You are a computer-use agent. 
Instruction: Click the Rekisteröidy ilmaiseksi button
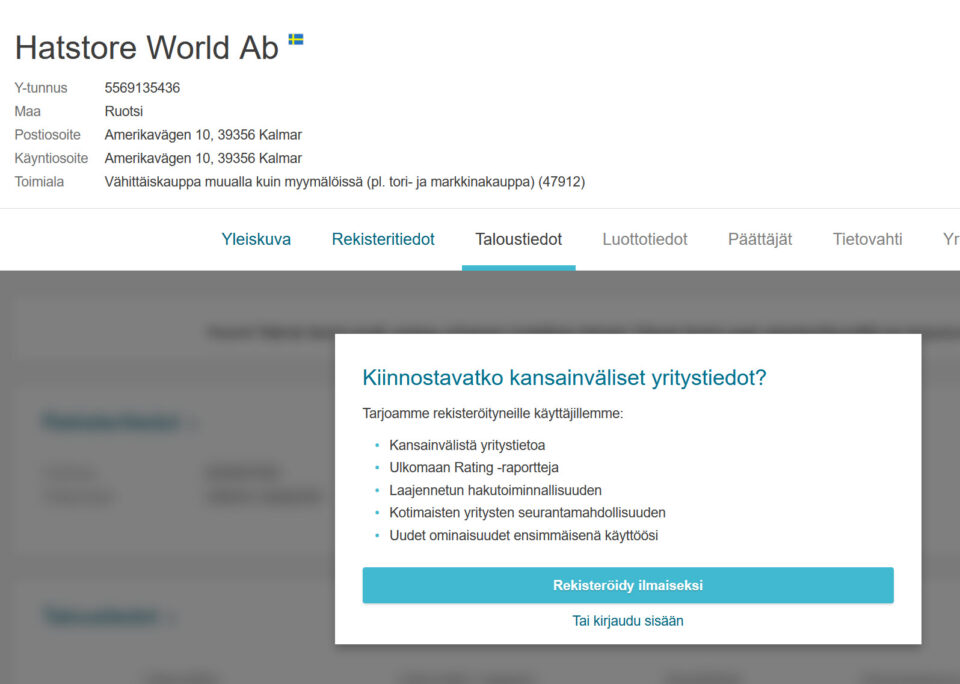[628, 585]
